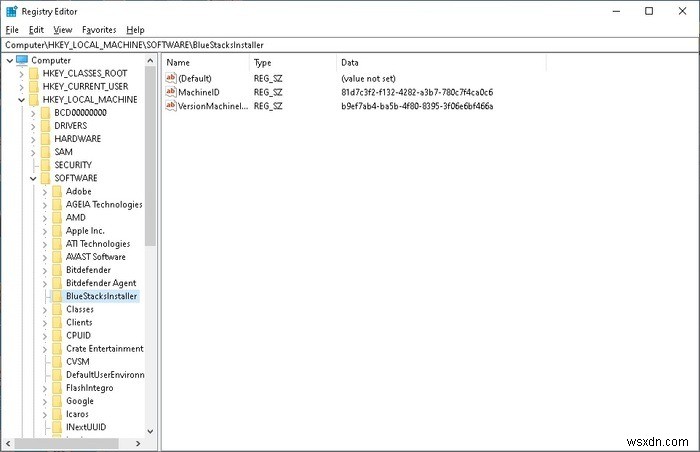Expand the BCD00000000 key
Viewport: 700px width, 452px height.
(33, 113)
